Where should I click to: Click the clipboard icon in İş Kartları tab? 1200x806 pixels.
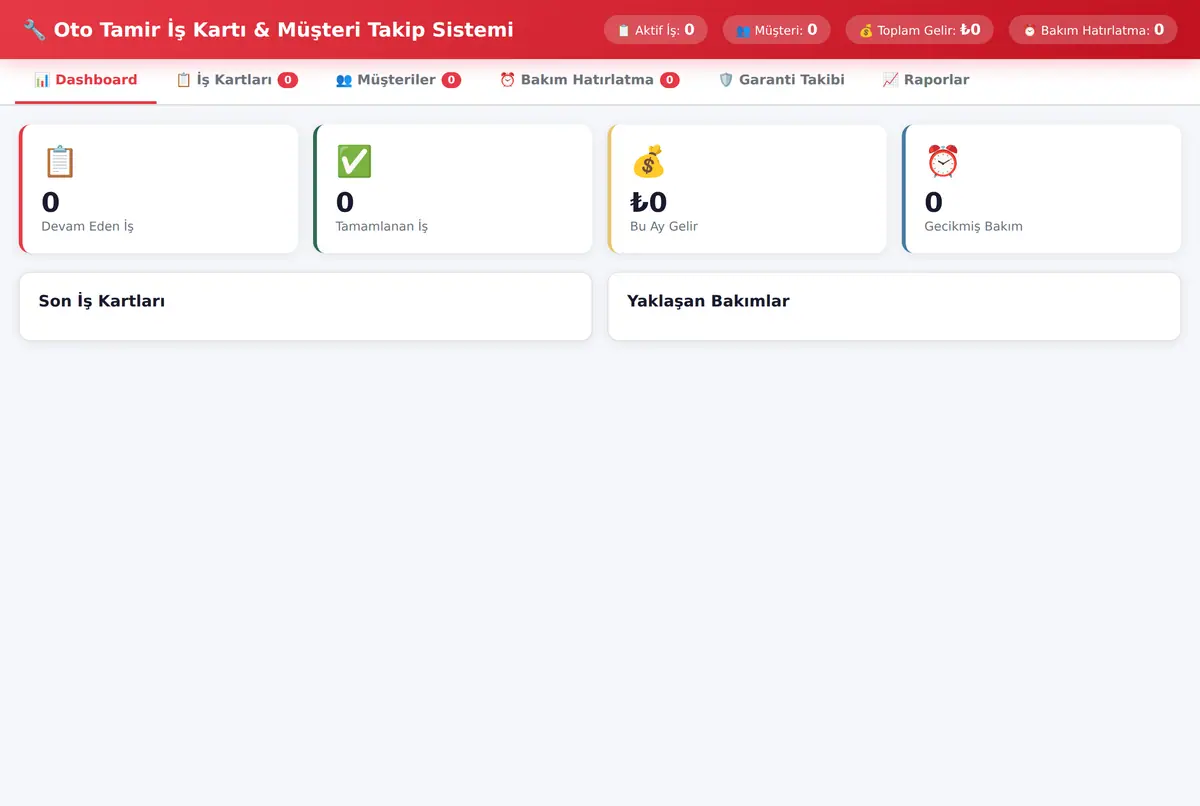click(x=184, y=80)
